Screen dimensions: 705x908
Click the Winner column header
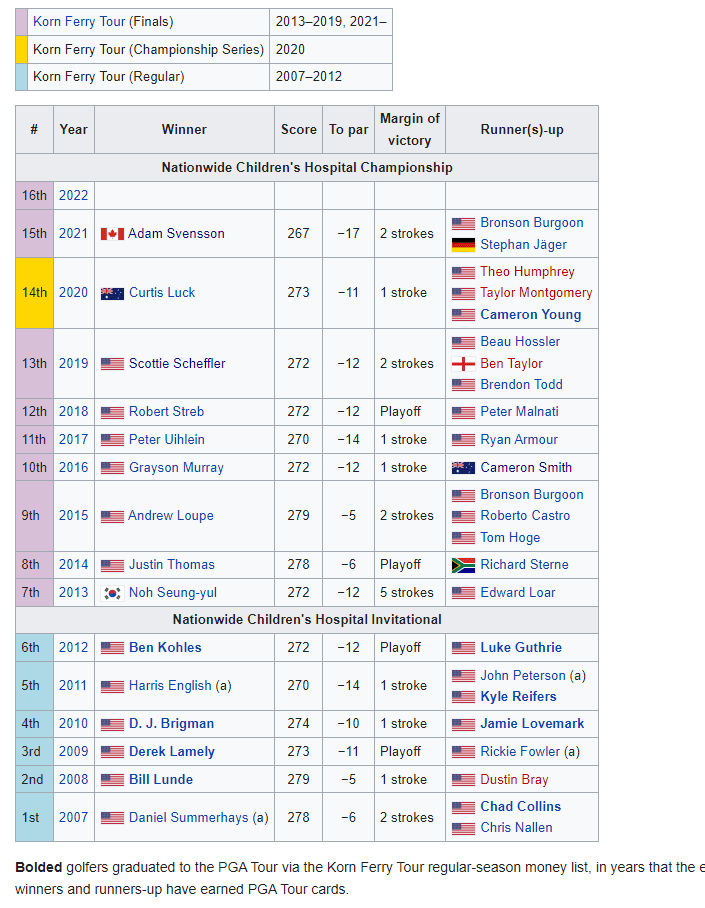click(184, 130)
